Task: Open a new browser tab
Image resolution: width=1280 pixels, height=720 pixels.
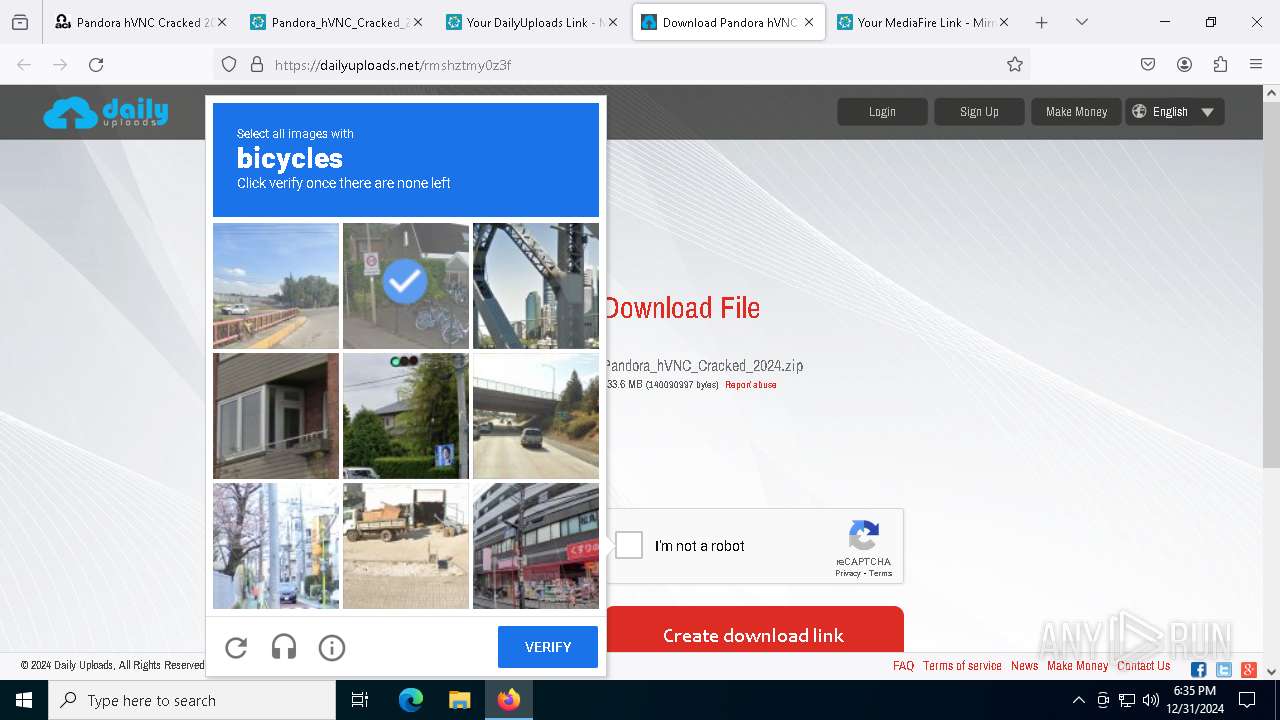Action: [x=1041, y=22]
